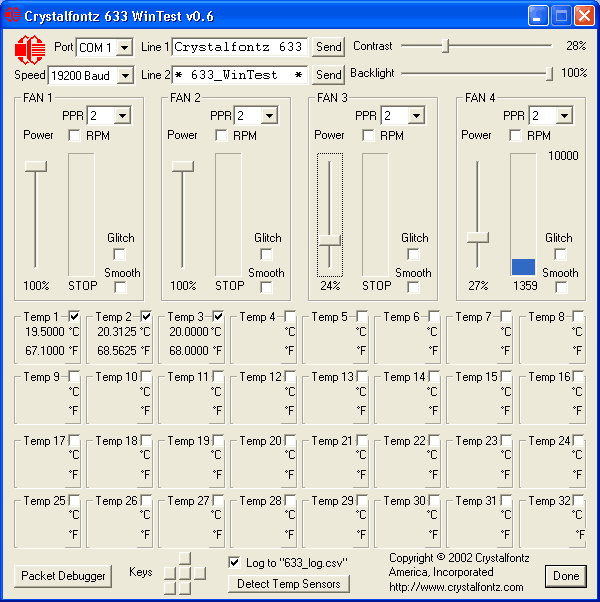The width and height of the screenshot is (600, 602).
Task: Enable FAN 3 RPM checkbox
Action: point(368,136)
